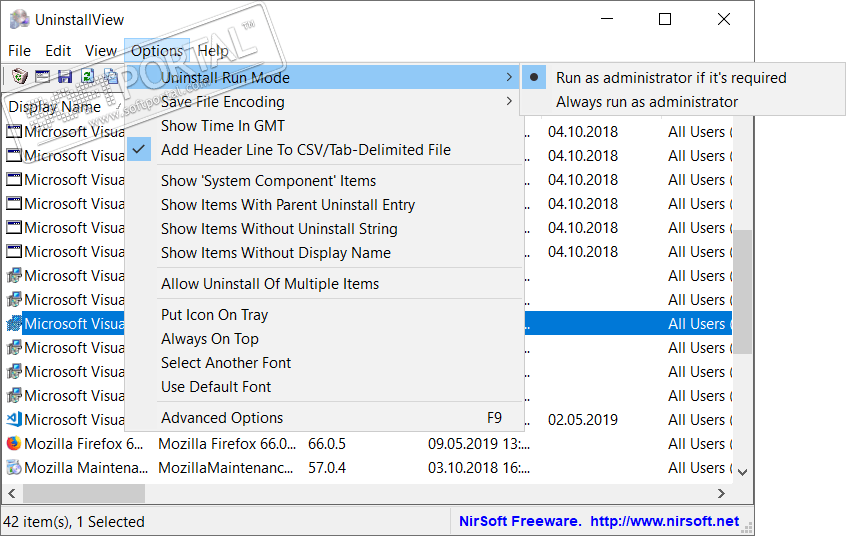Uncheck 'Add Header Line To CSV/Tab-Delimited File'
This screenshot has height=536, width=846.
(305, 150)
